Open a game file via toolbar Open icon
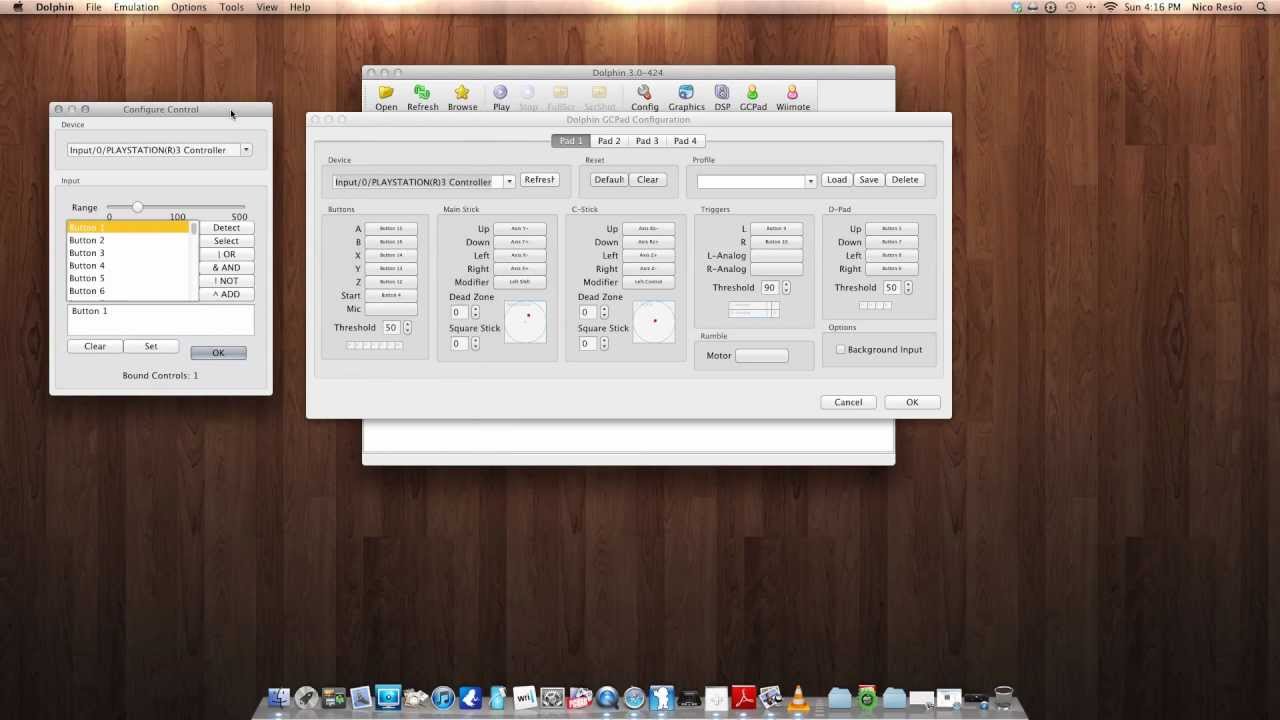Screen dimensions: 1280x720 [x=386, y=97]
